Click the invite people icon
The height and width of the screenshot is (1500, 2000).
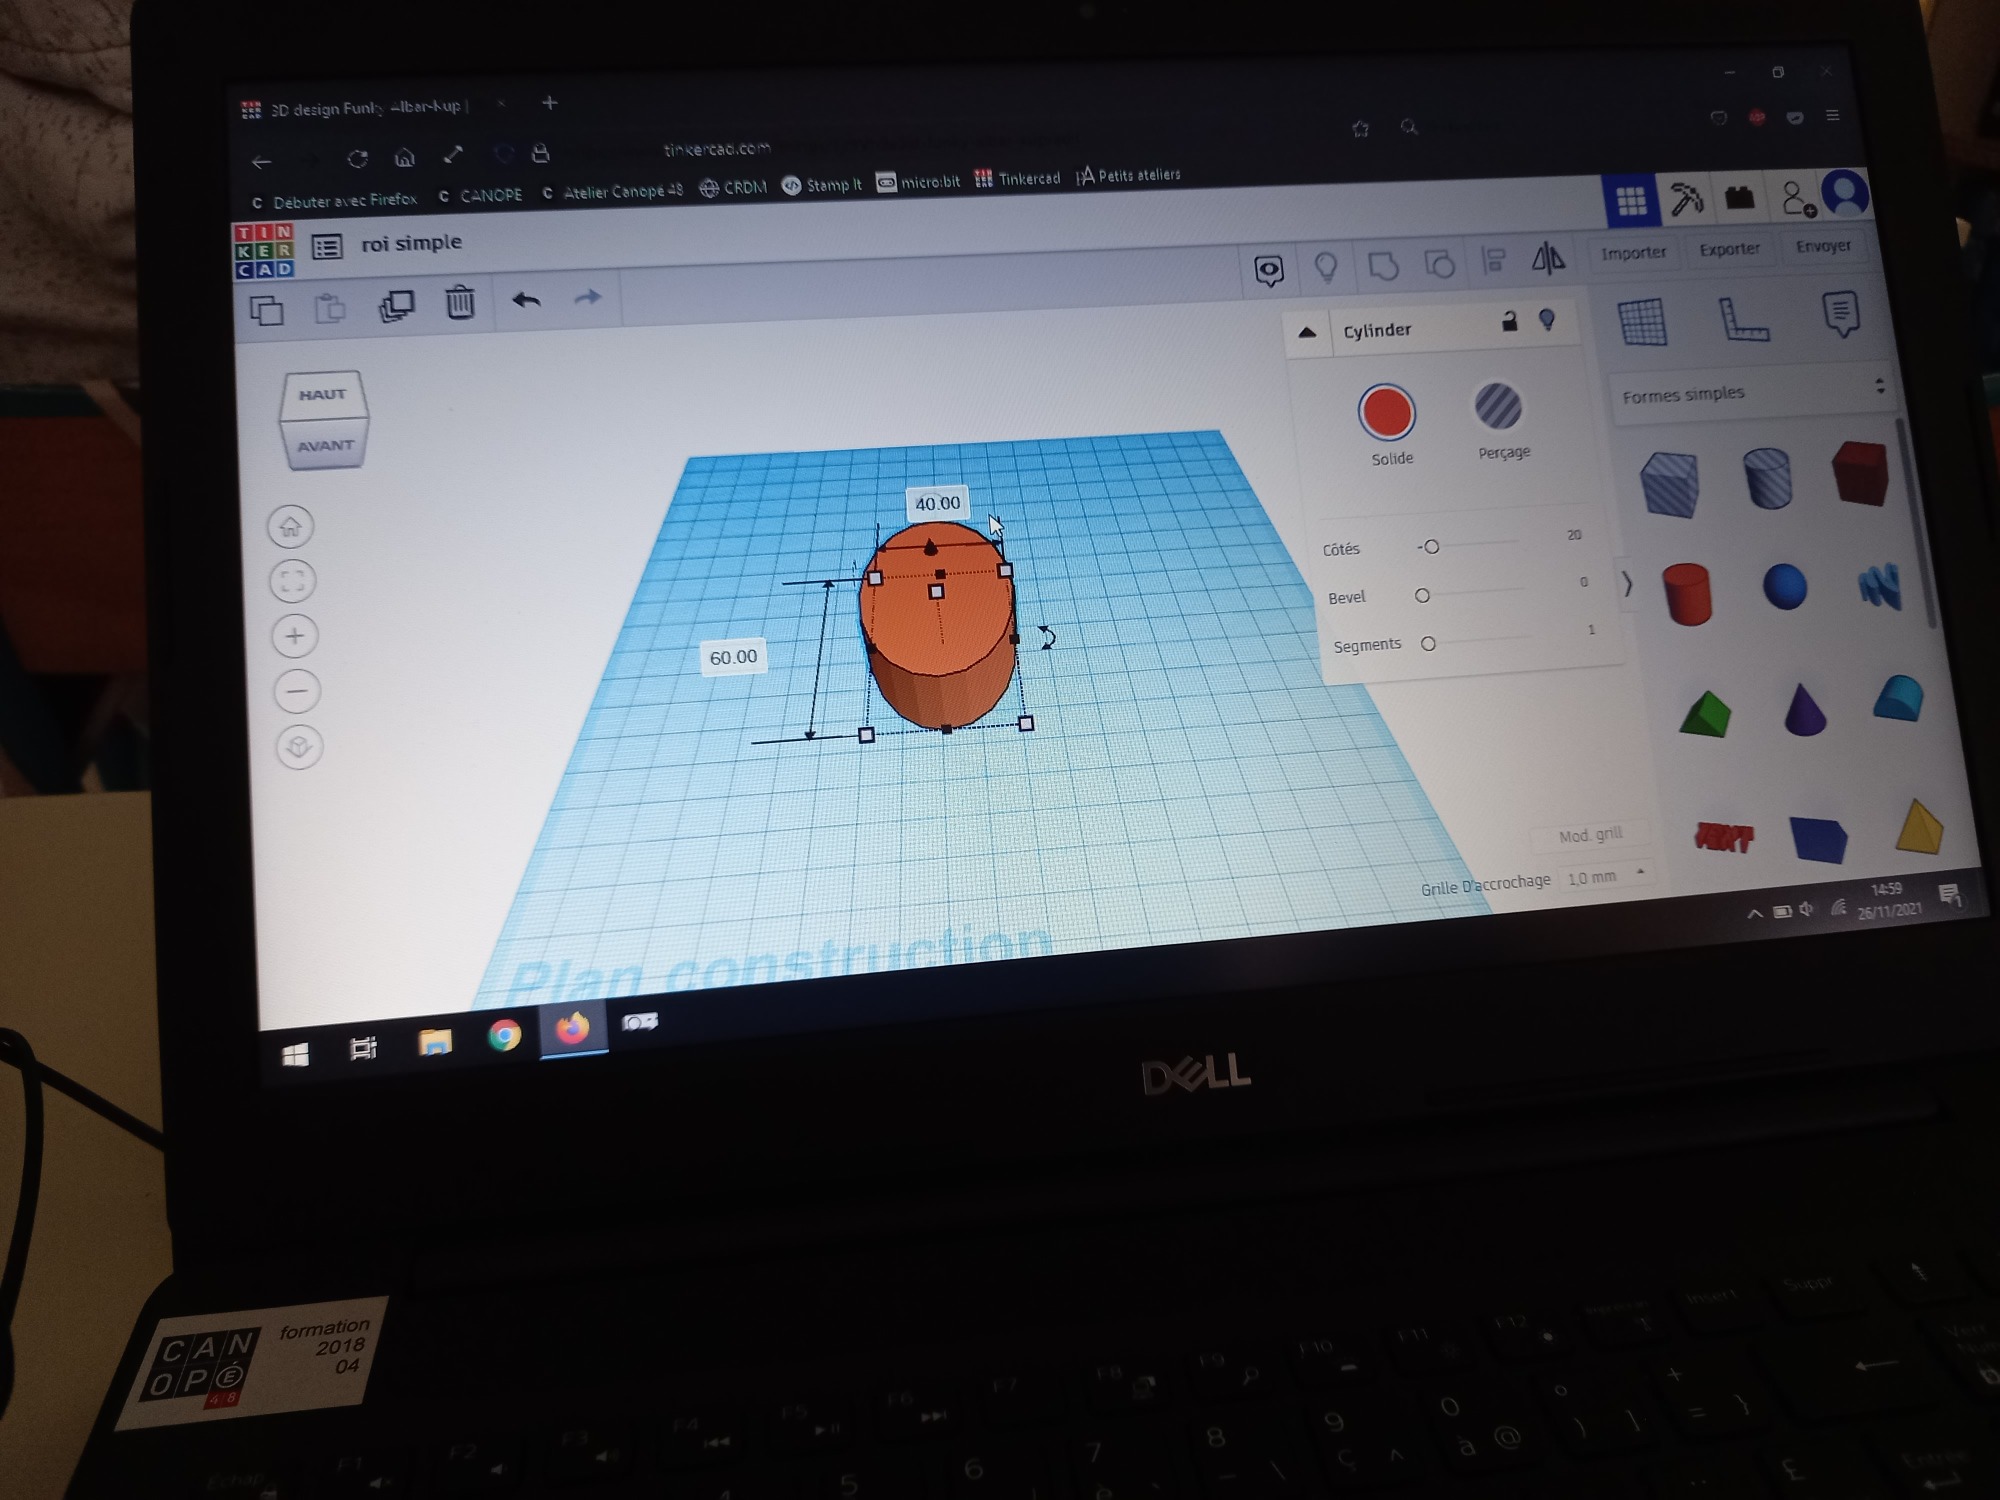pos(1797,197)
